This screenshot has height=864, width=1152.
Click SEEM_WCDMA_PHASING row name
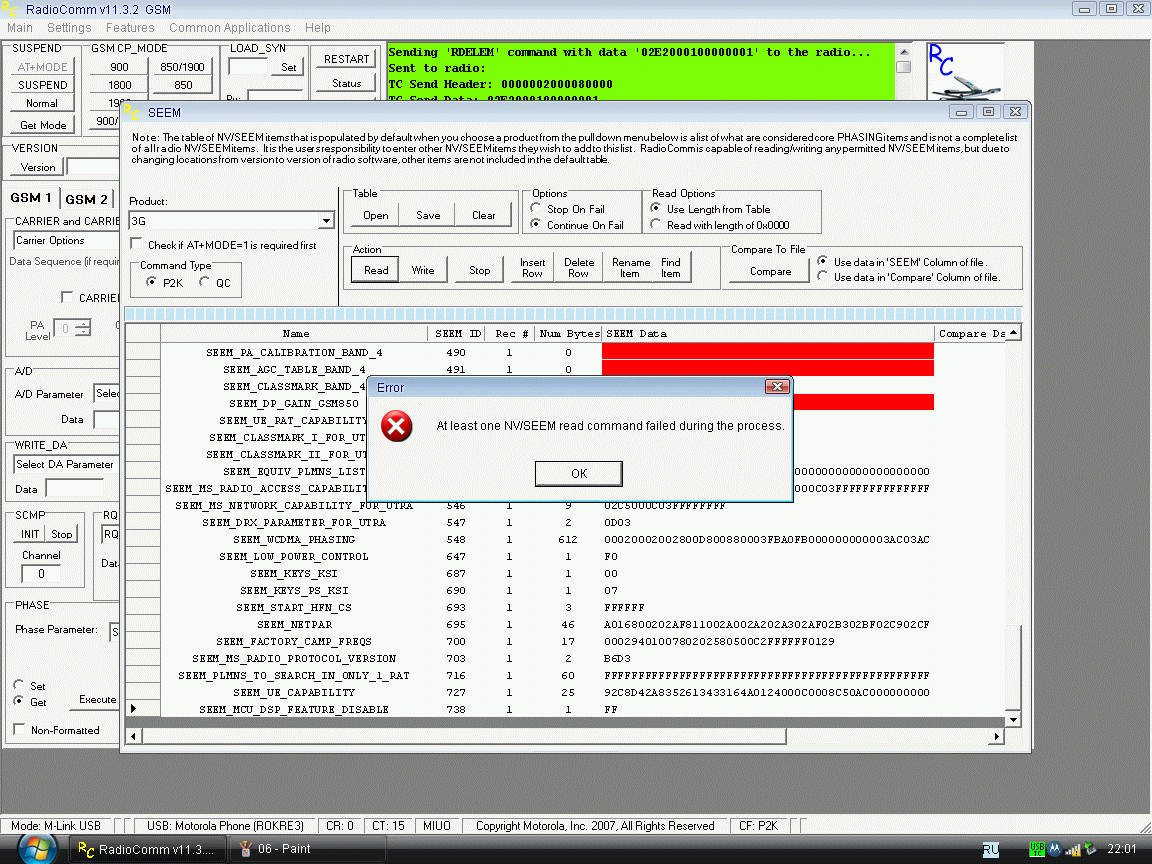[x=294, y=539]
